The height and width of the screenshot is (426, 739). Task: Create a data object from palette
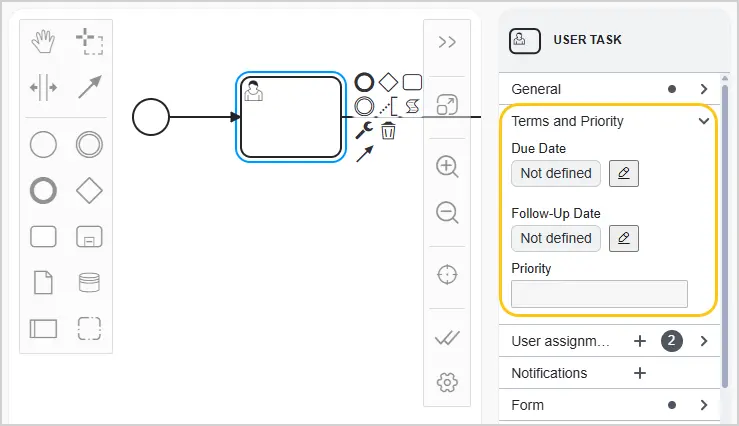[x=43, y=283]
